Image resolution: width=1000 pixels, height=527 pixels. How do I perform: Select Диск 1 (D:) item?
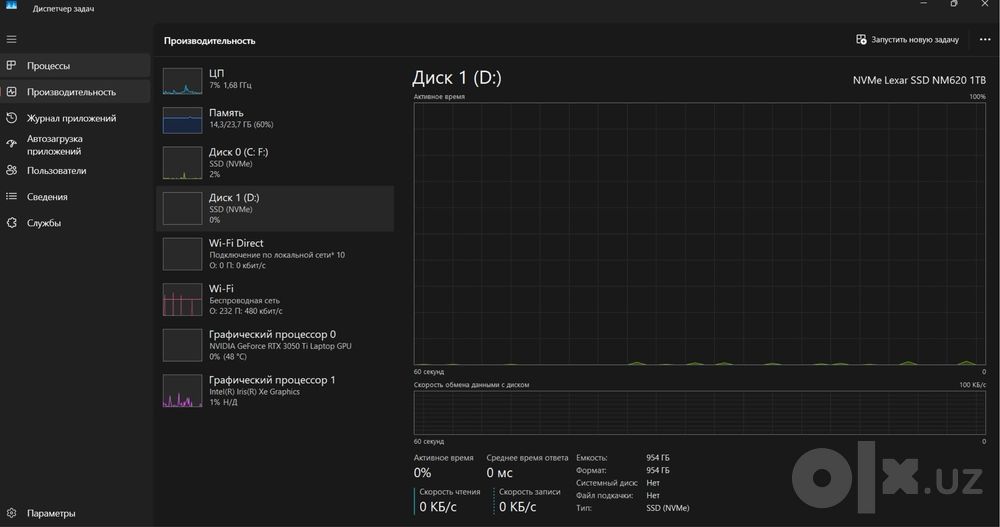click(x=275, y=209)
